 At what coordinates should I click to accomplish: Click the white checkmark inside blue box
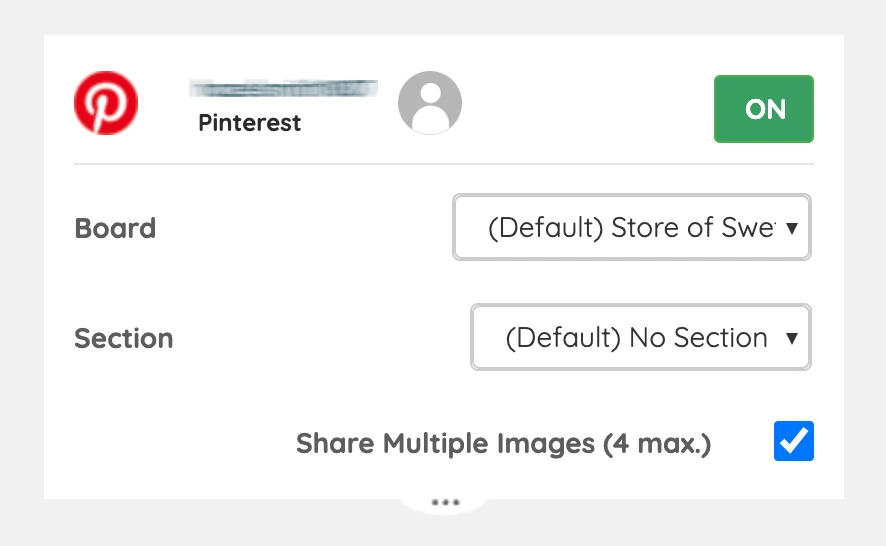click(x=794, y=441)
